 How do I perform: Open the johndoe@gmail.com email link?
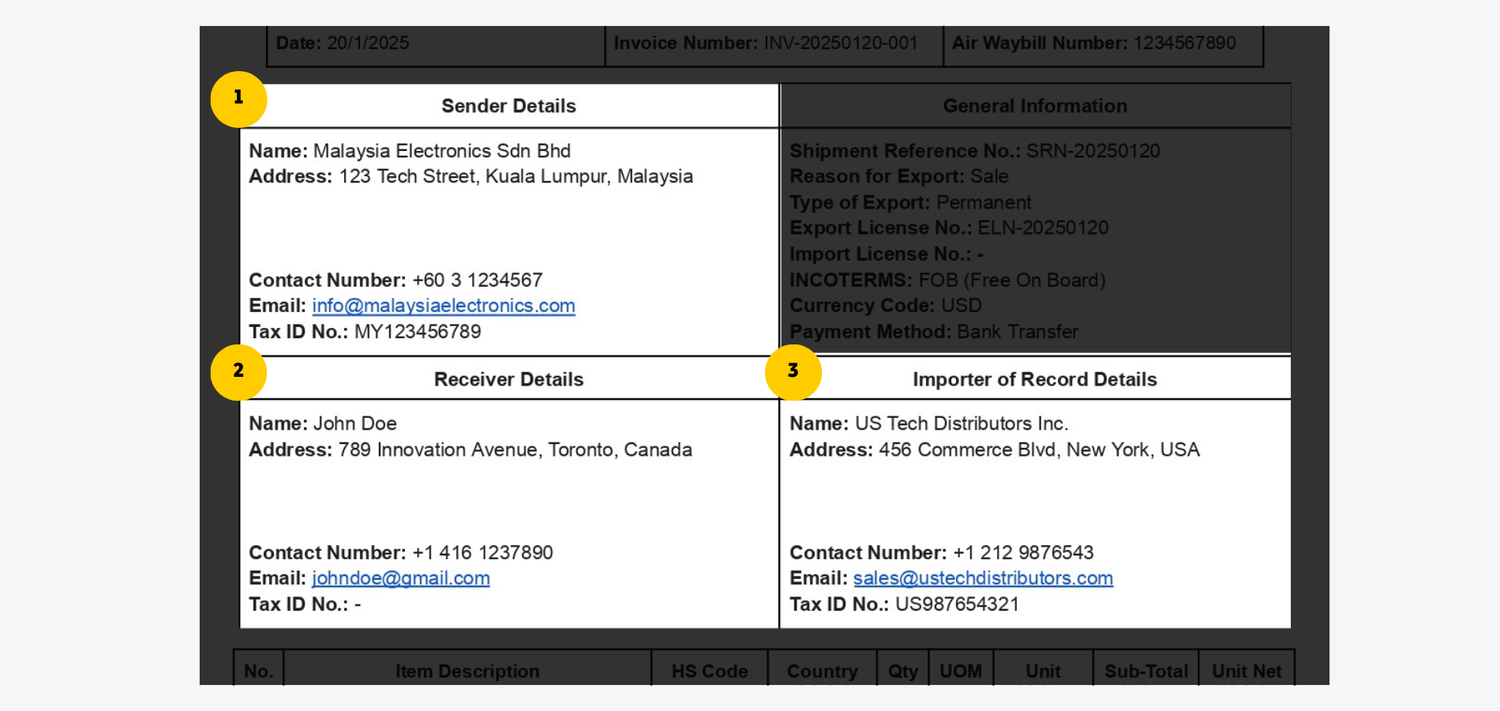400,579
